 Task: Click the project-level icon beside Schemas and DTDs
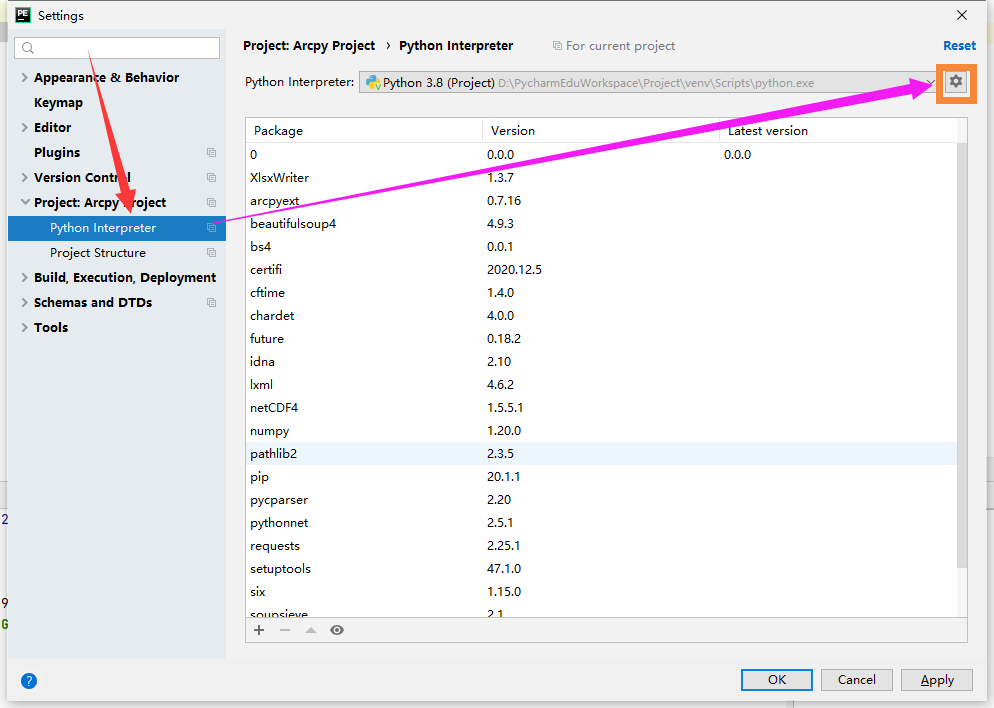[x=212, y=303]
